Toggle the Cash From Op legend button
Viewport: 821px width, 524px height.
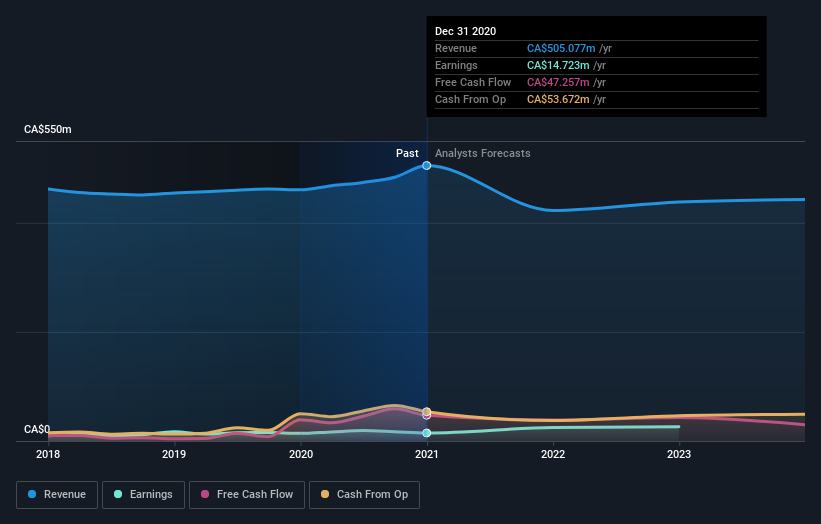click(364, 495)
